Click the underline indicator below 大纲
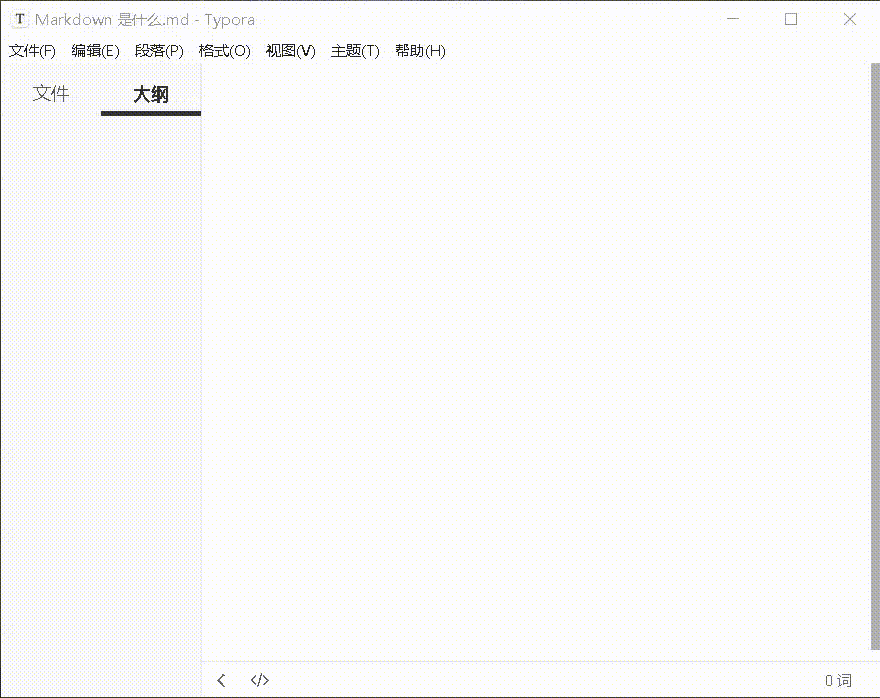This screenshot has height=698, width=880. [x=150, y=115]
